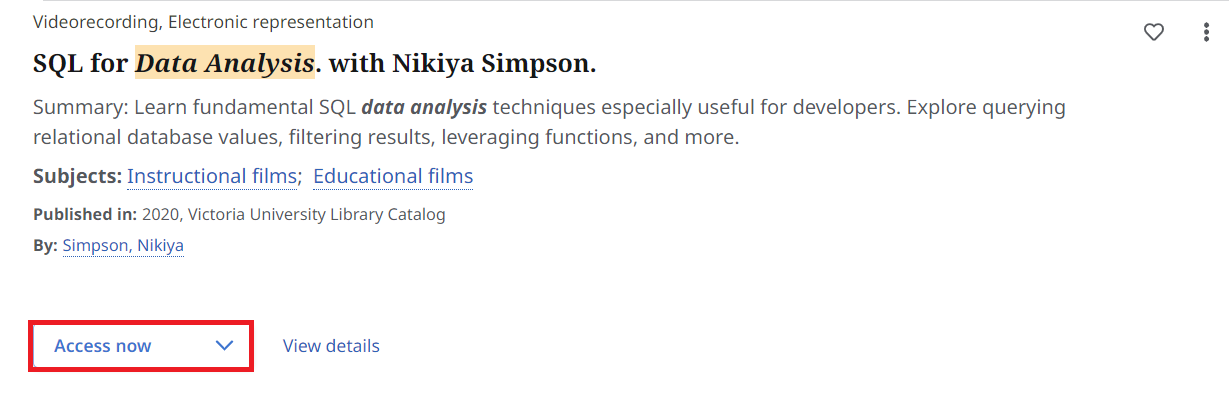Expand the Access now chevron arrow
Viewport: 1229px width, 397px height.
click(224, 346)
